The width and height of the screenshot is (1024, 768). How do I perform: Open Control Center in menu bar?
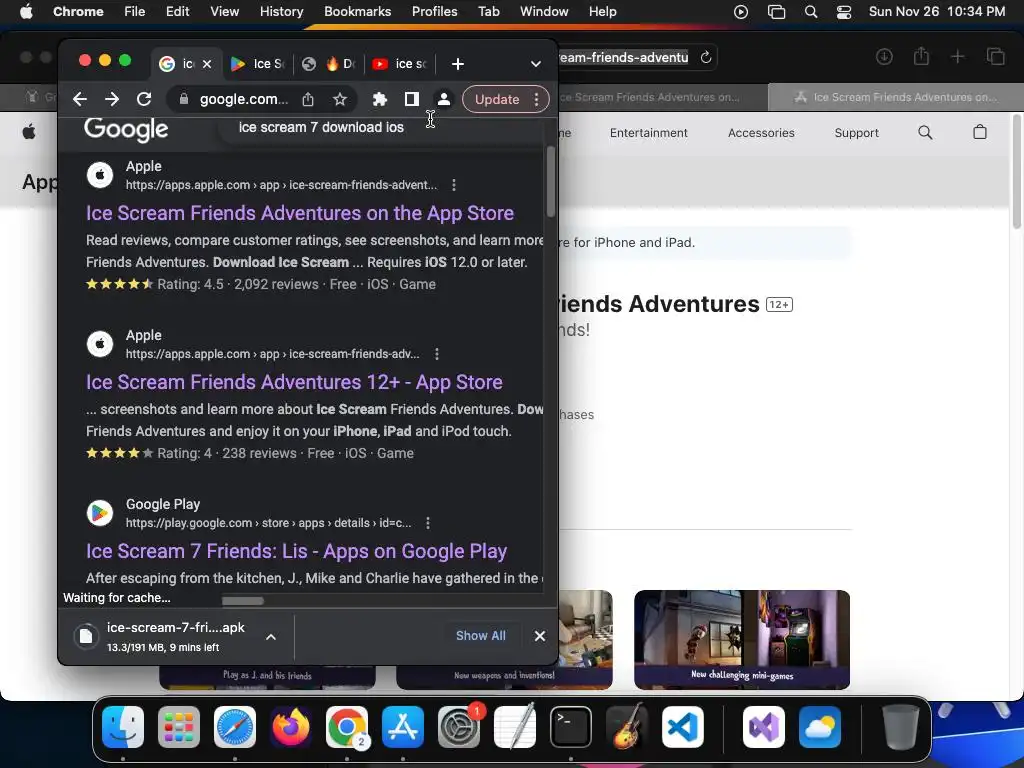(844, 11)
